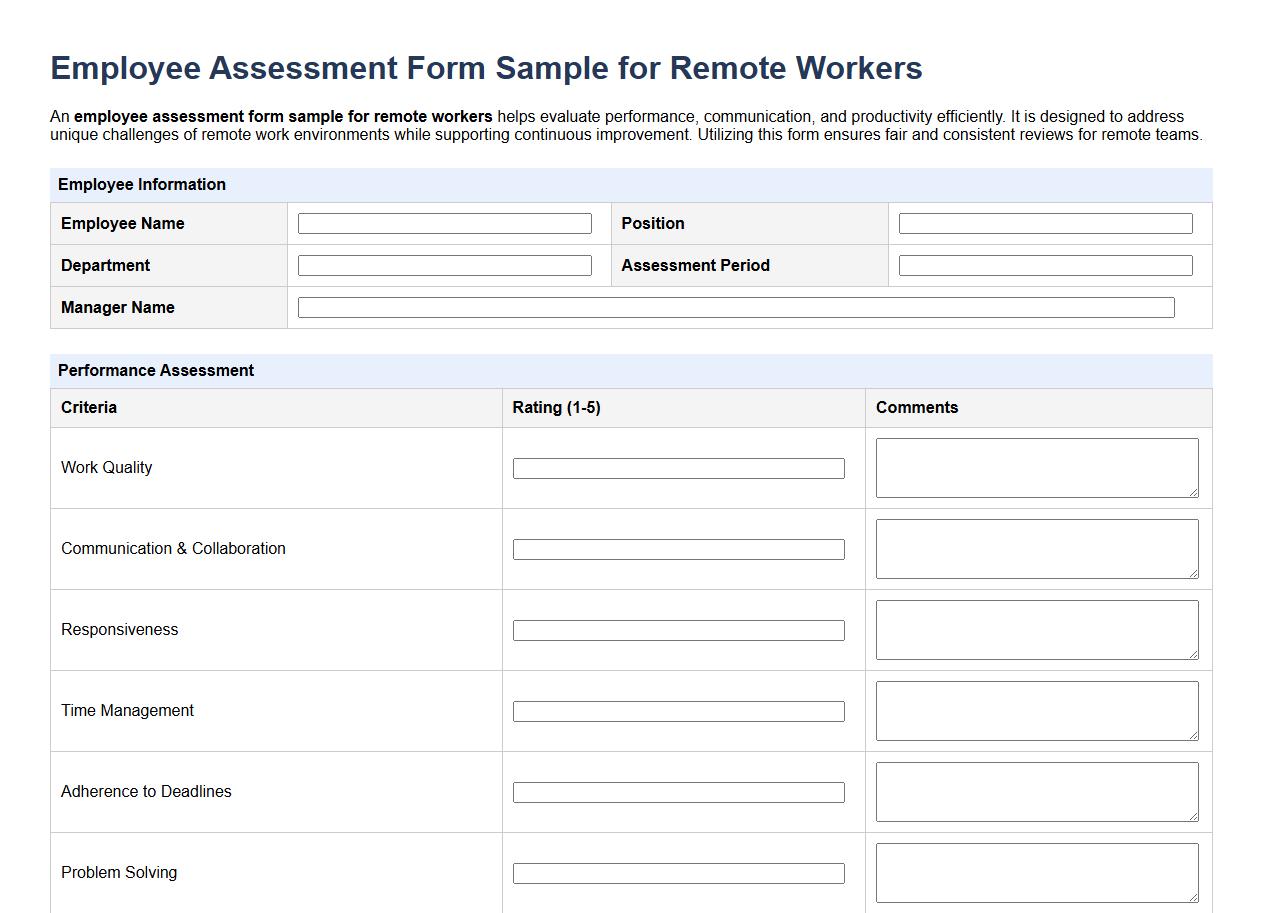The height and width of the screenshot is (913, 1263).
Task: Click the Communication & Collaboration comments box
Action: click(x=1036, y=548)
